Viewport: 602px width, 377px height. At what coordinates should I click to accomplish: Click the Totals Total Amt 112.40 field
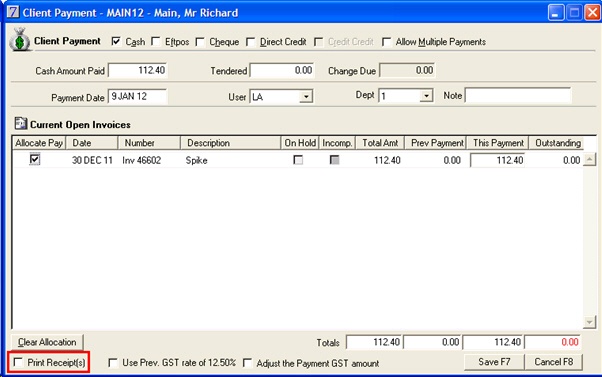(374, 342)
